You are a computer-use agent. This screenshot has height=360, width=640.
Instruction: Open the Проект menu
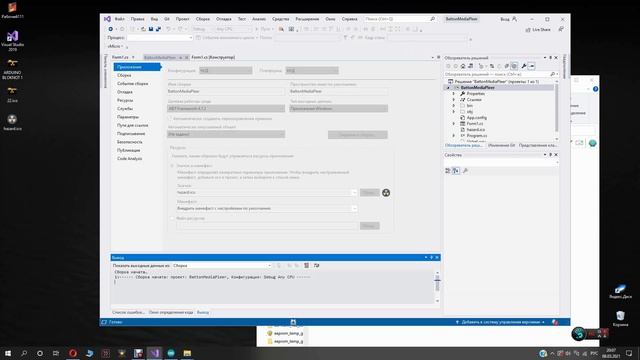182,19
